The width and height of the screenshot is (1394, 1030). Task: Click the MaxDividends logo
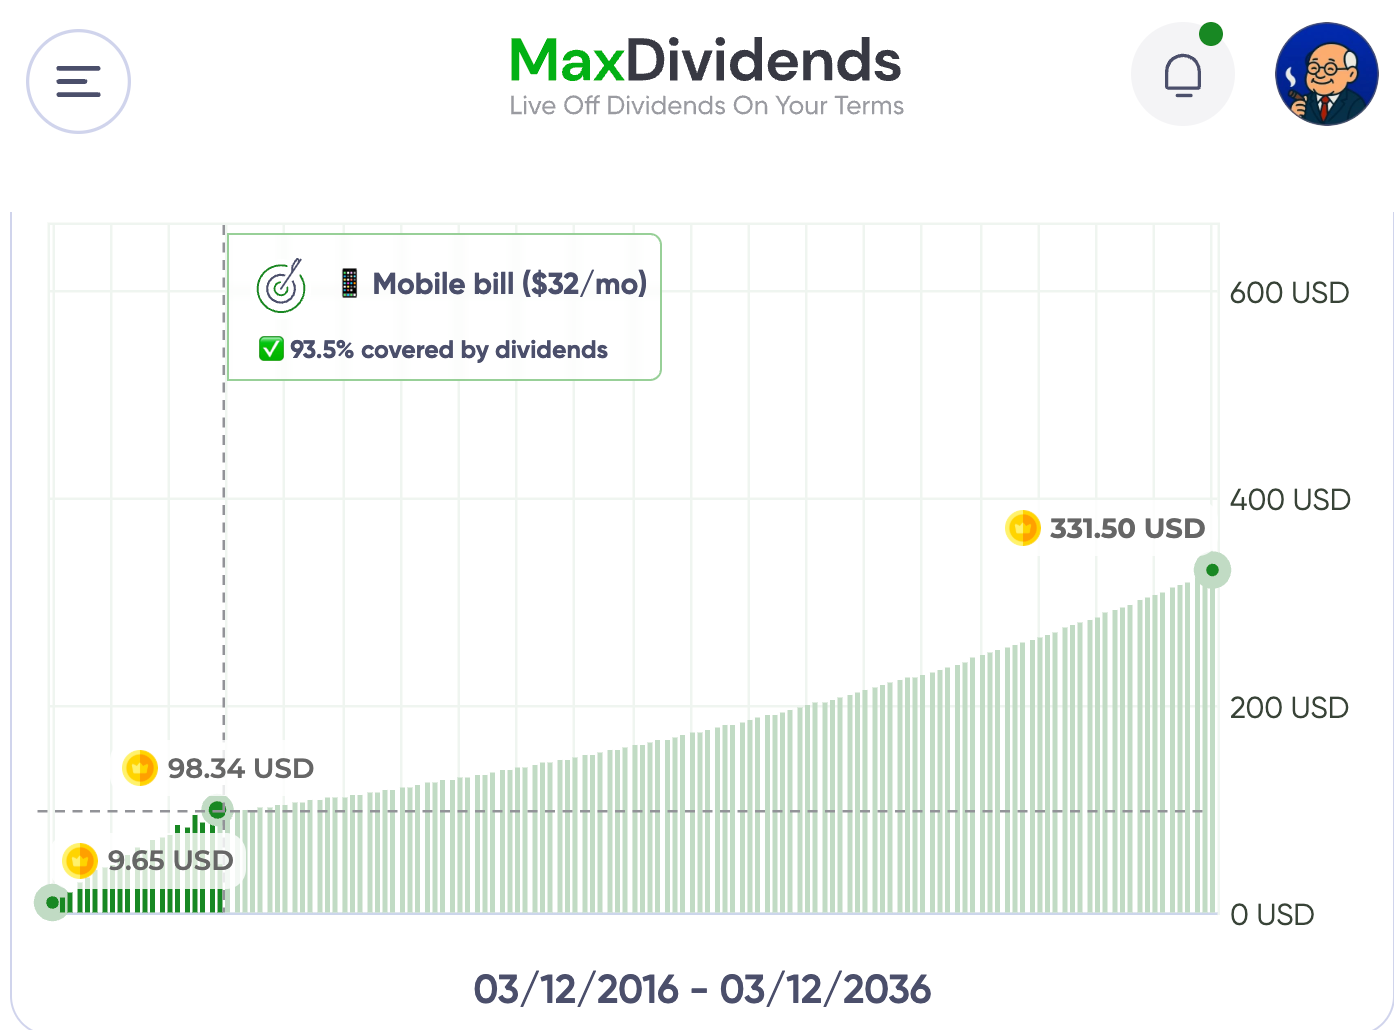tap(706, 60)
